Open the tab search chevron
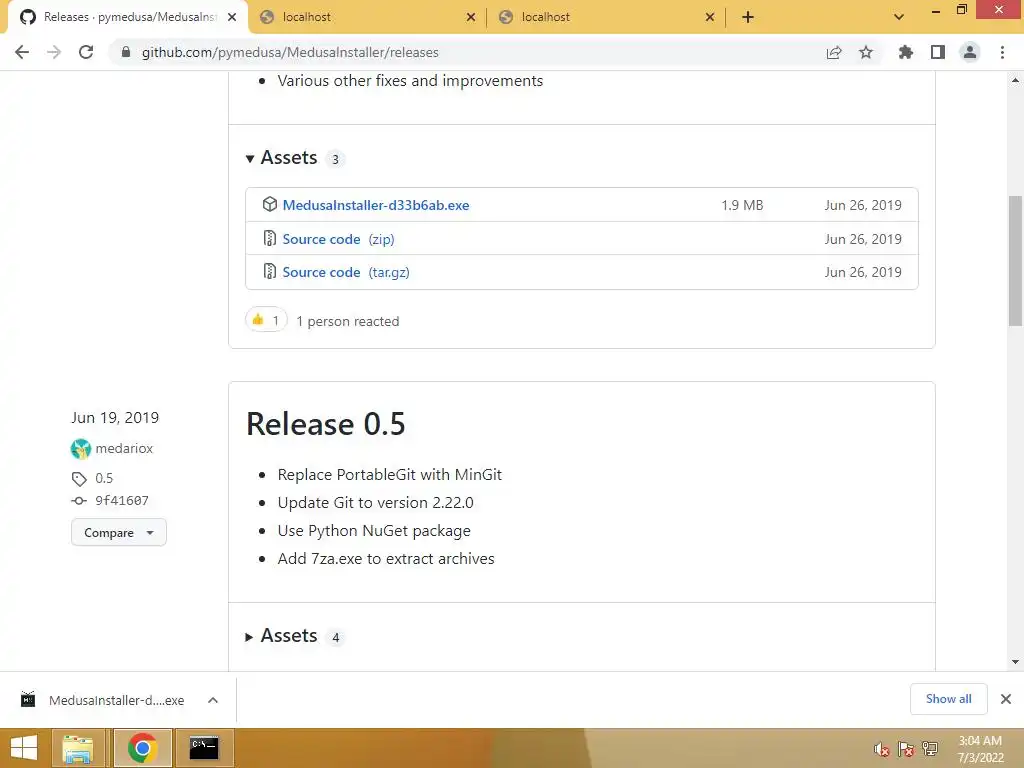Screen dimensions: 1024x768 click(x=899, y=17)
